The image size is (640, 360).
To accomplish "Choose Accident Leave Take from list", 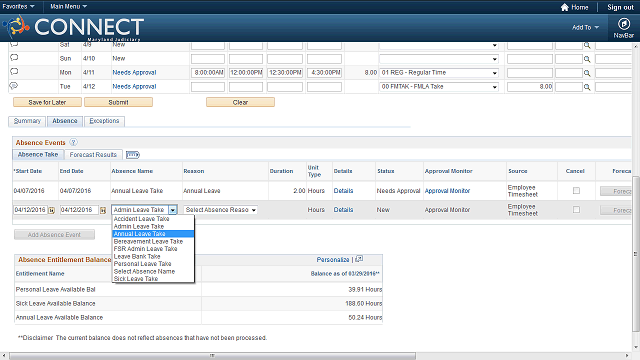I will coord(153,219).
